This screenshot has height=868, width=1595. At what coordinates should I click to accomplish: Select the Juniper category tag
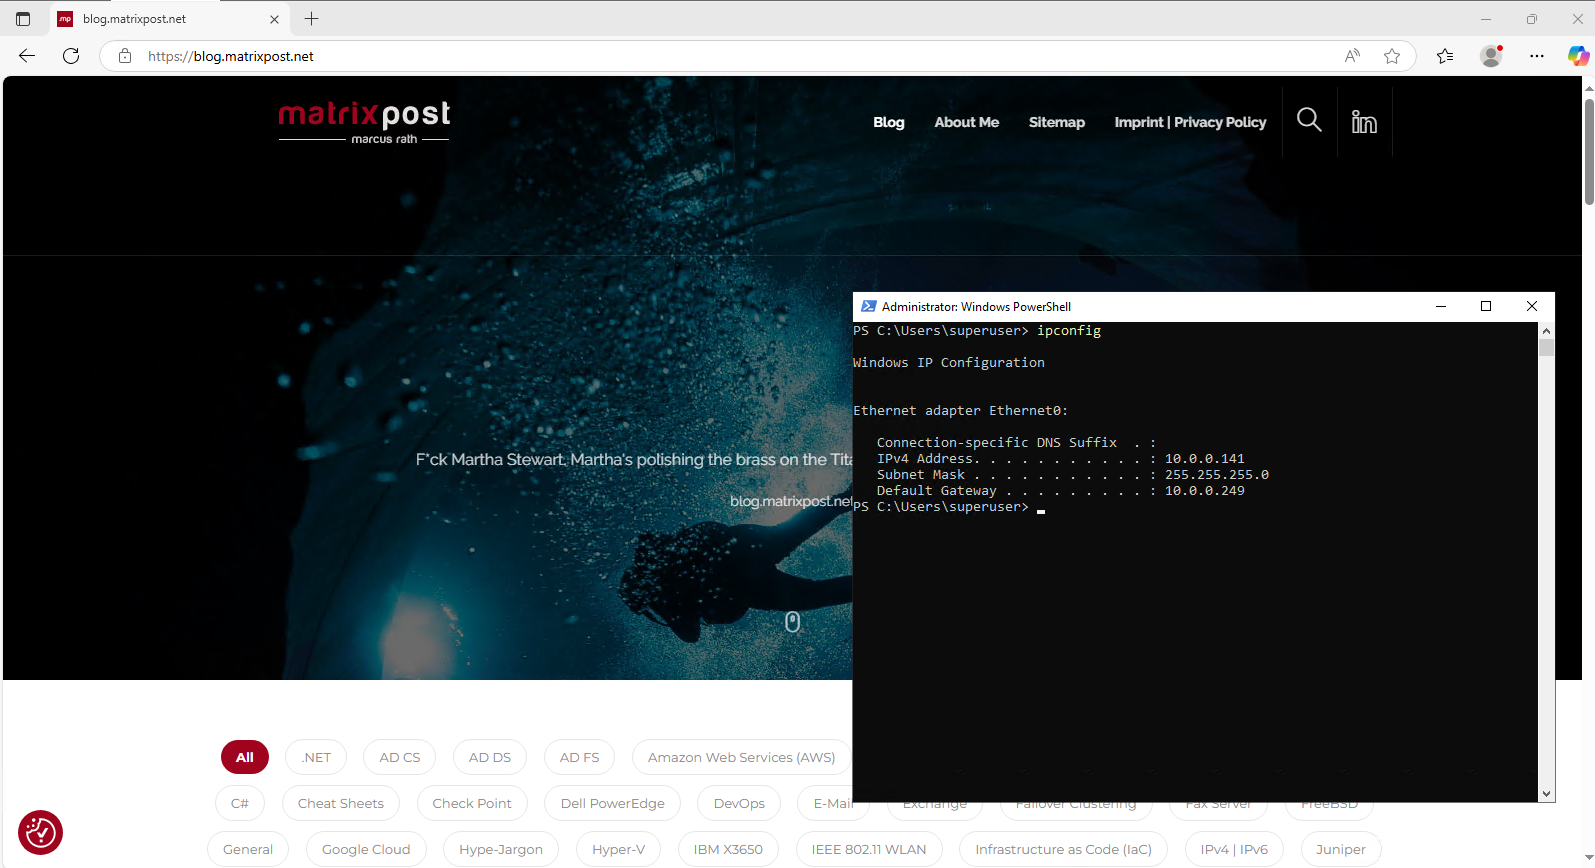[1341, 849]
